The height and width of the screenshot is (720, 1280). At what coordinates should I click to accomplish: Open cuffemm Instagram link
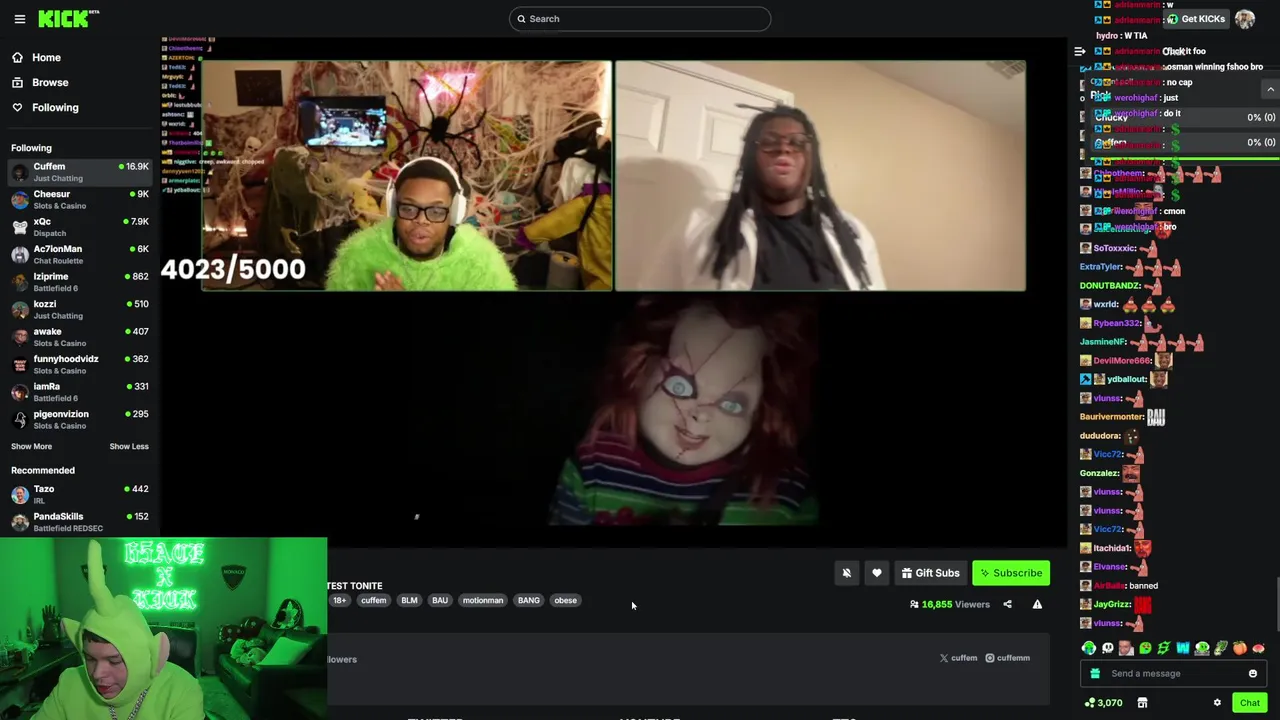point(1008,658)
